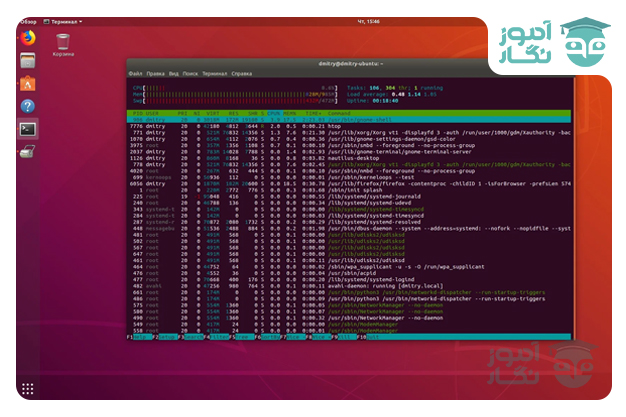Open the Files manager dock icon
Screen dimensions: 626x417
[x=28, y=61]
